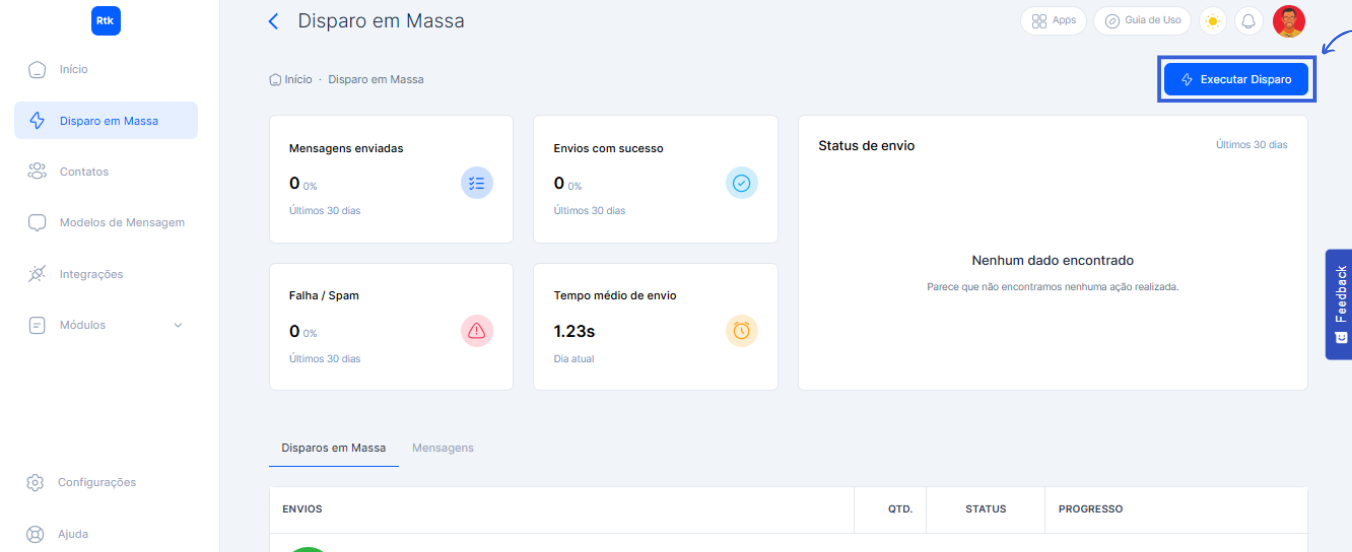Open the notifications bell icon
The width and height of the screenshot is (1352, 552).
click(1248, 21)
